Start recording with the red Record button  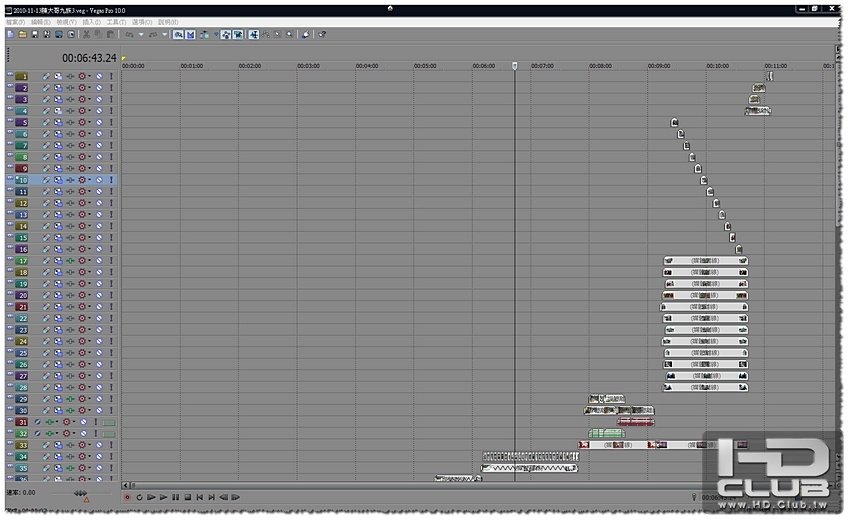tap(127, 497)
